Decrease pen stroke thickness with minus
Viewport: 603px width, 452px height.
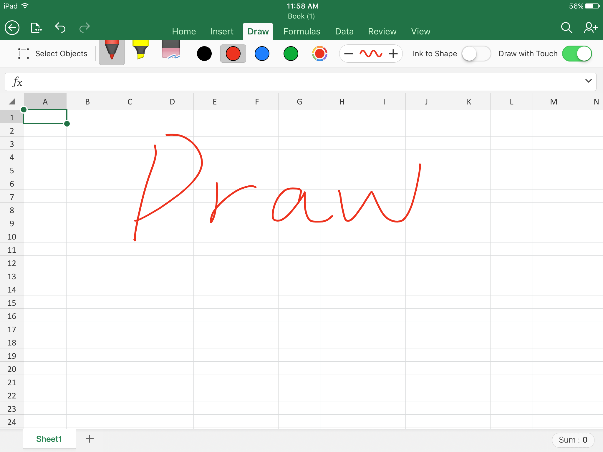pyautogui.click(x=348, y=53)
